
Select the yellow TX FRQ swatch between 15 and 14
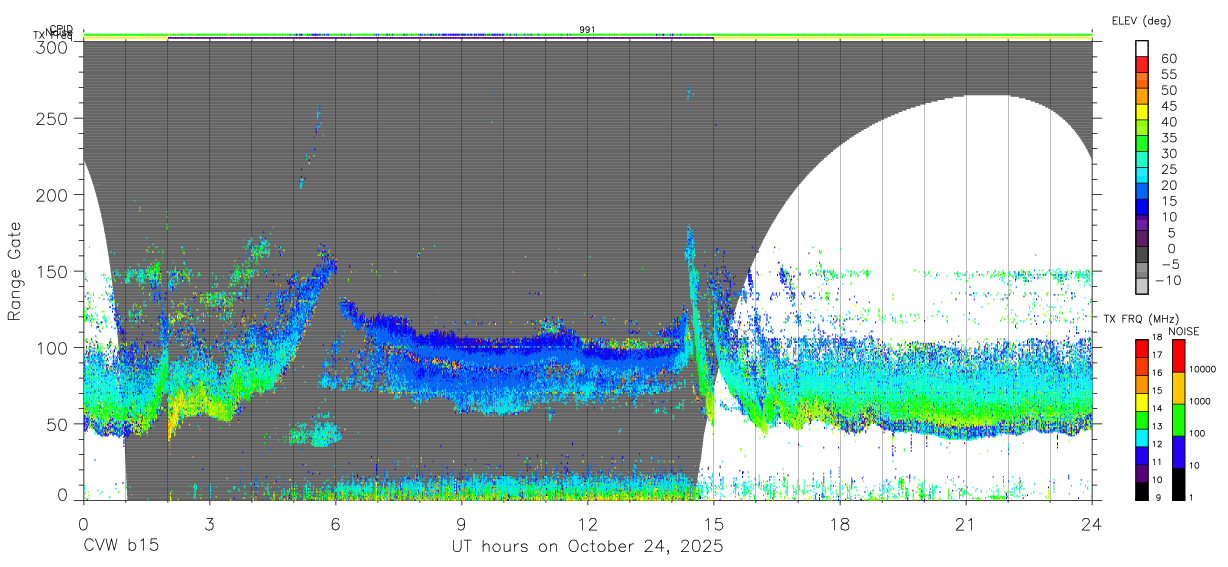coord(1142,401)
